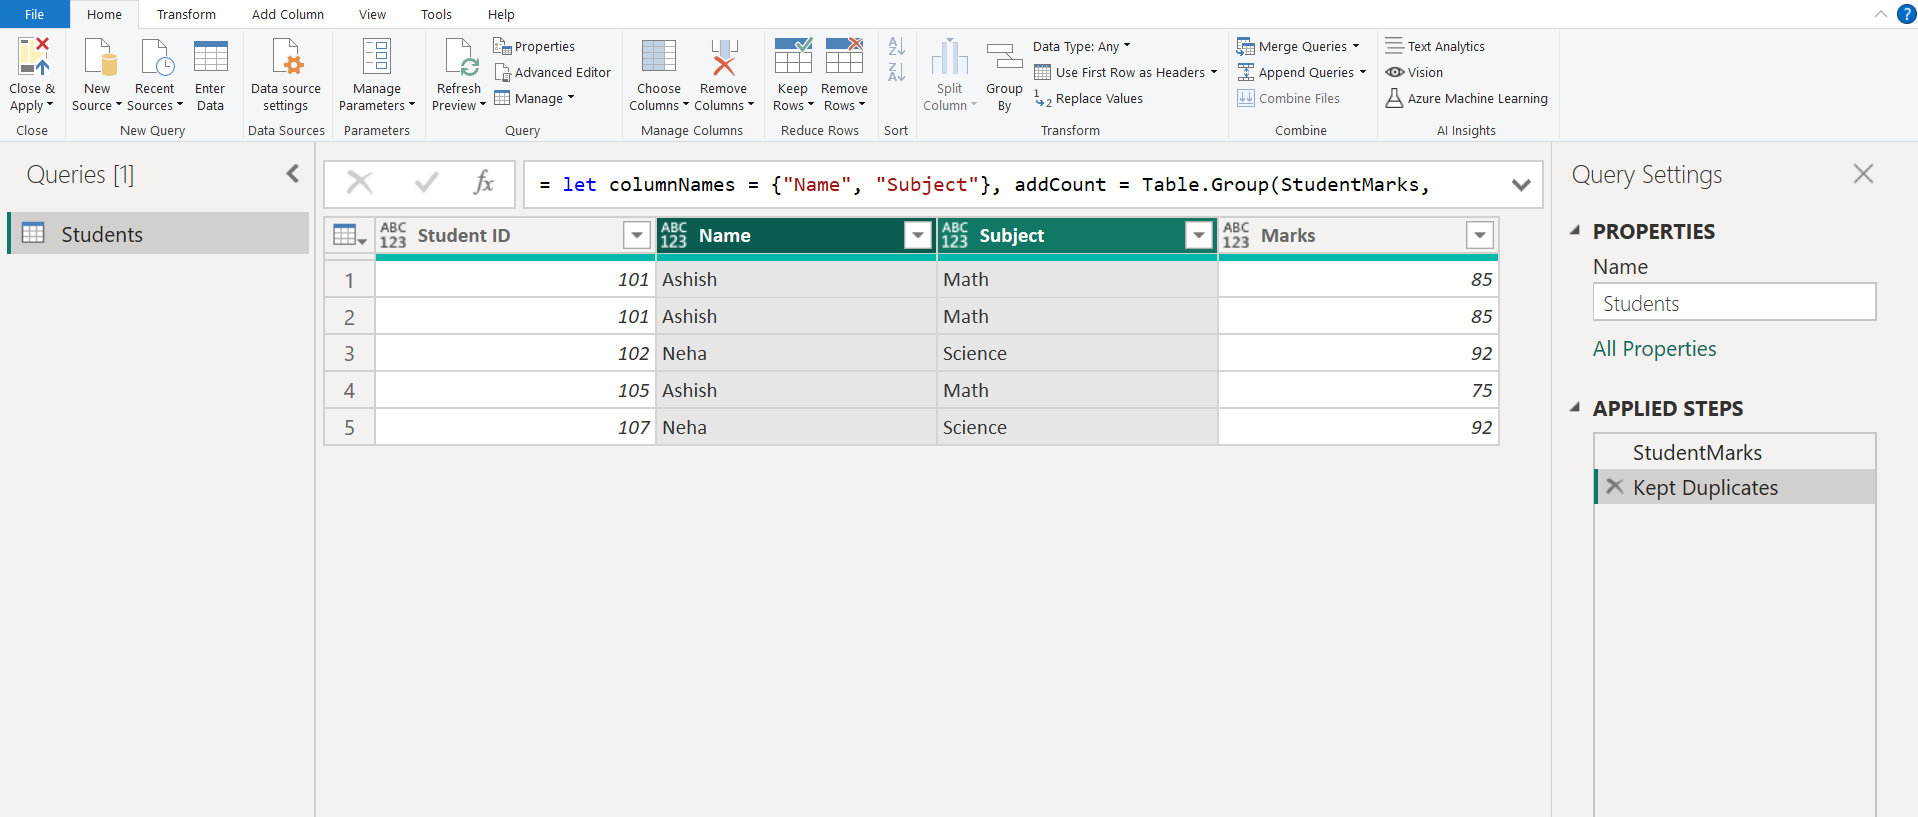Open the Marks column filter dropdown
This screenshot has height=817, width=1918.
coord(1479,235)
